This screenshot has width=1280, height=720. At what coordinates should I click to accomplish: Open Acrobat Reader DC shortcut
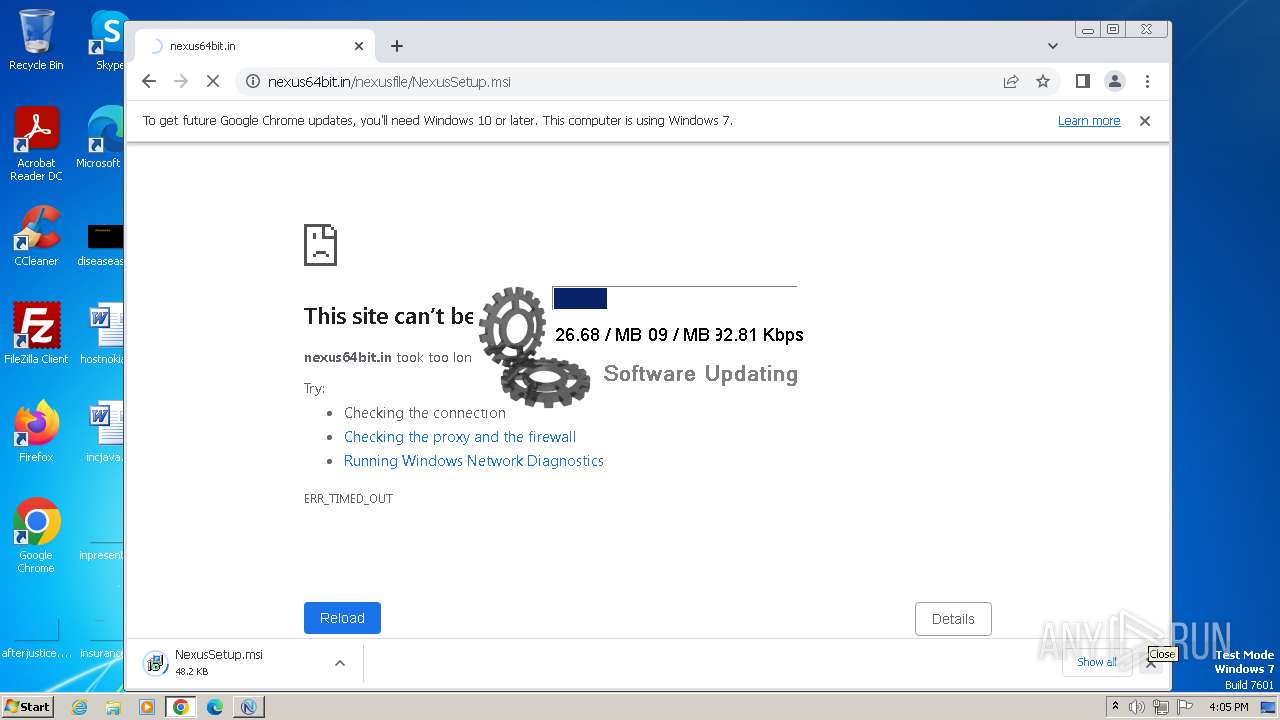[36, 144]
